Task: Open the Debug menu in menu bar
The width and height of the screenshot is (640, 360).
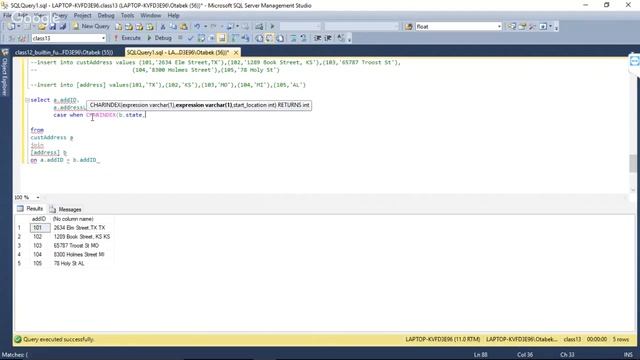Action: (x=106, y=16)
